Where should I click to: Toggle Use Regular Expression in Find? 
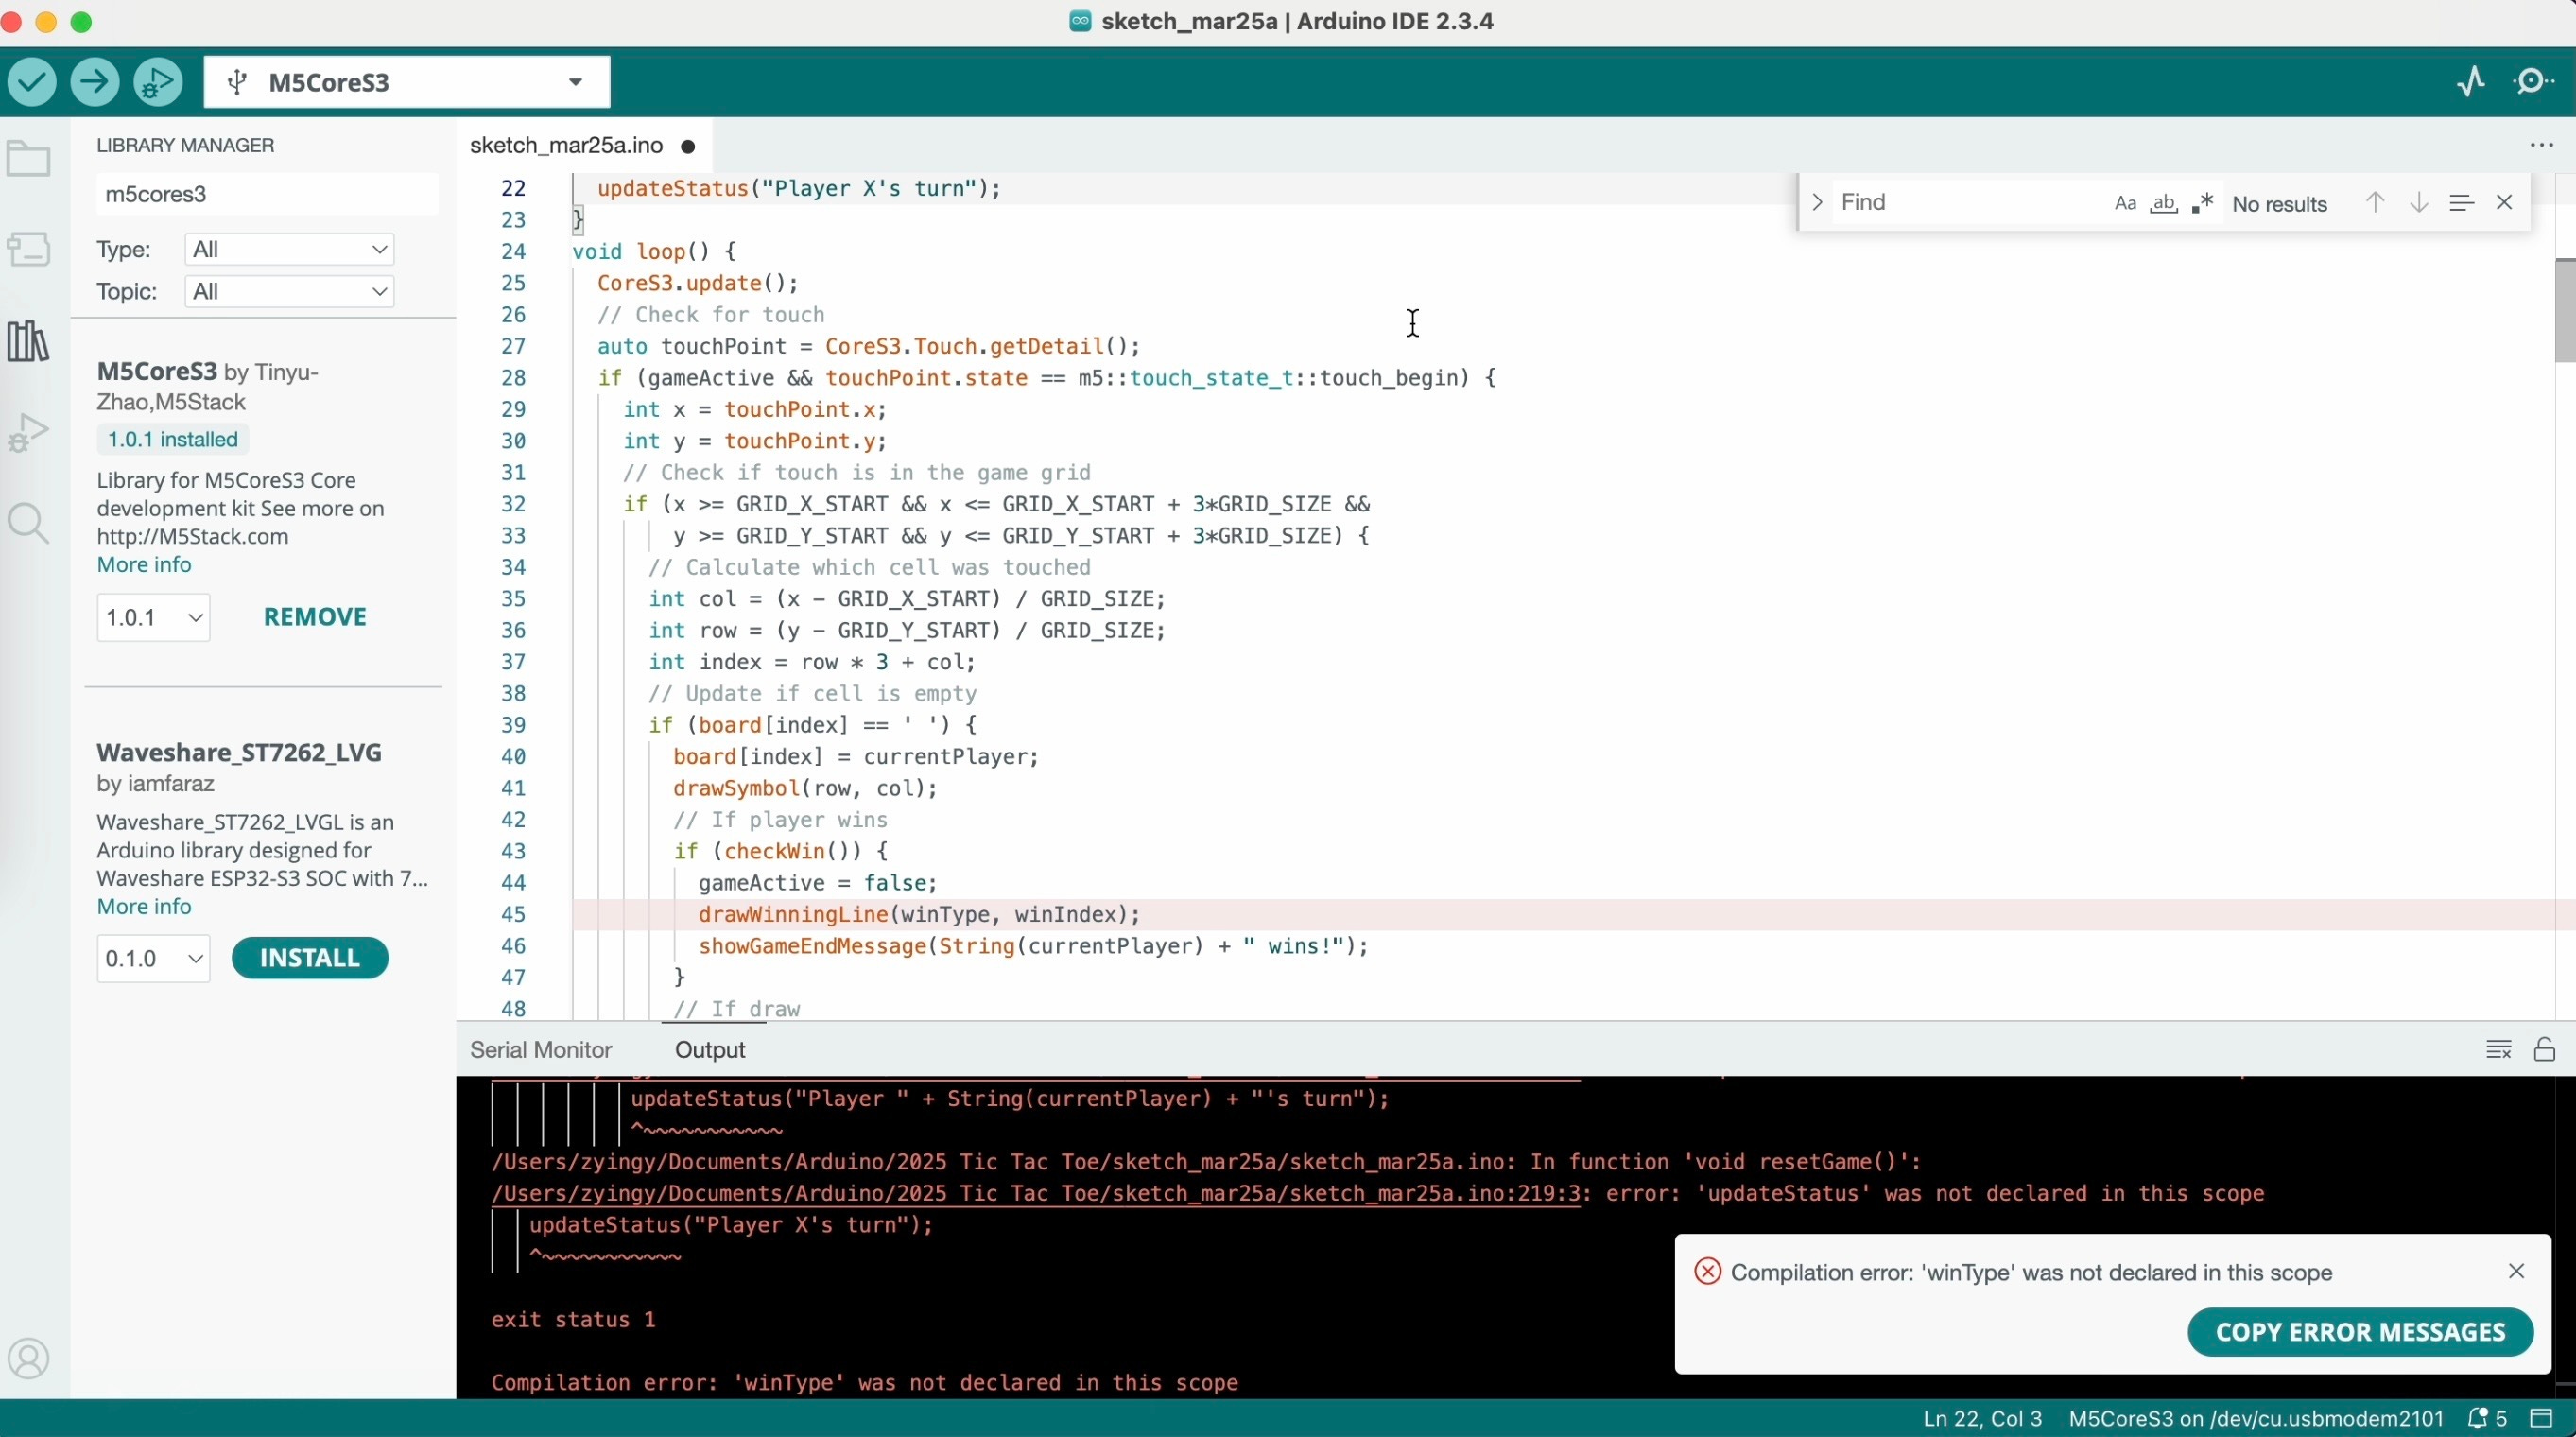click(x=2203, y=204)
